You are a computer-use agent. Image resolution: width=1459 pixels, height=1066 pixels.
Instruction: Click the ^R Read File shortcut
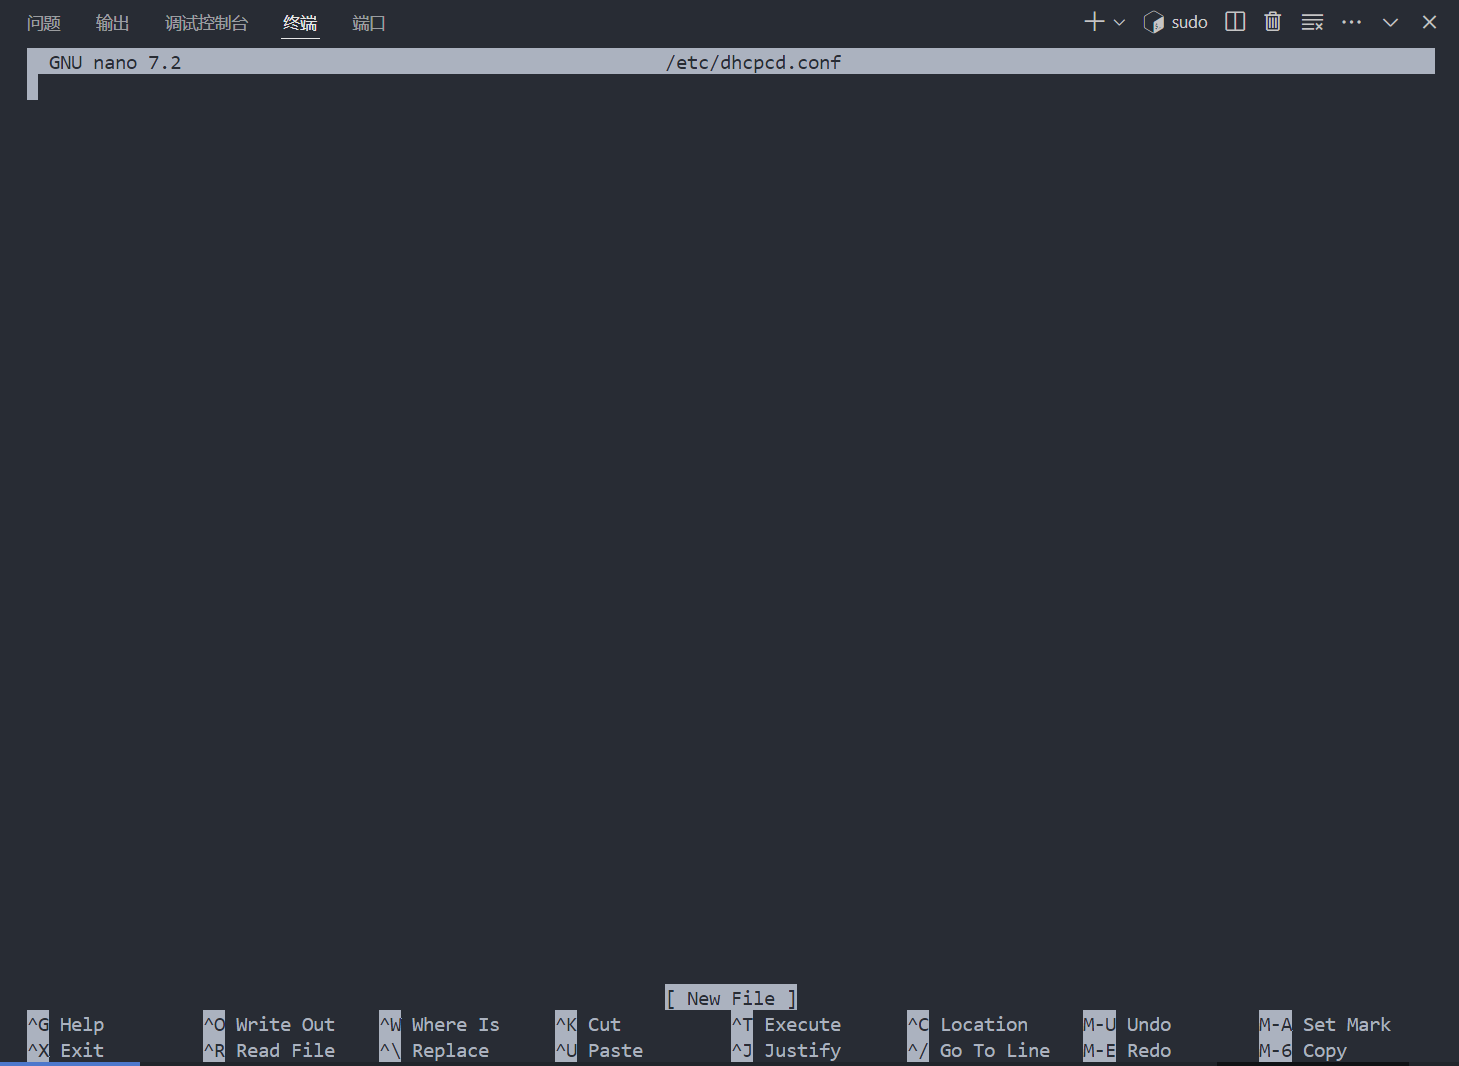point(269,1050)
